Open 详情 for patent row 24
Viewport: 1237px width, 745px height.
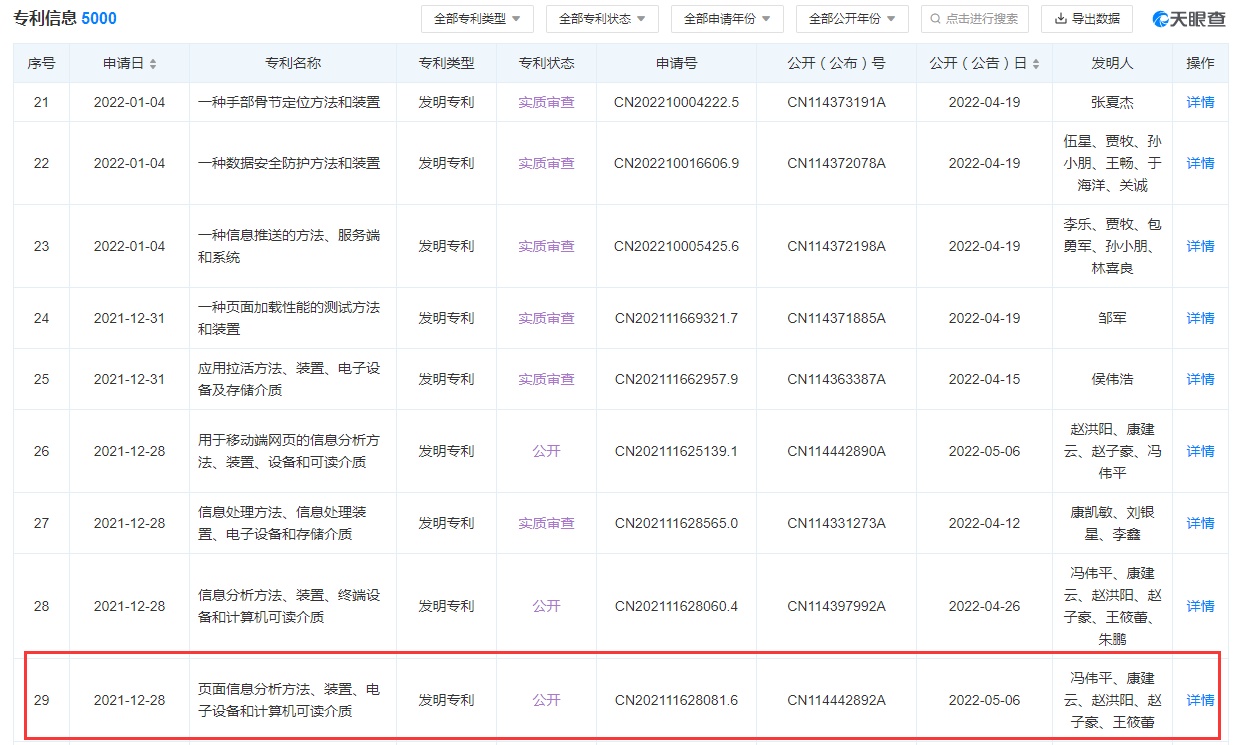[x=1200, y=318]
